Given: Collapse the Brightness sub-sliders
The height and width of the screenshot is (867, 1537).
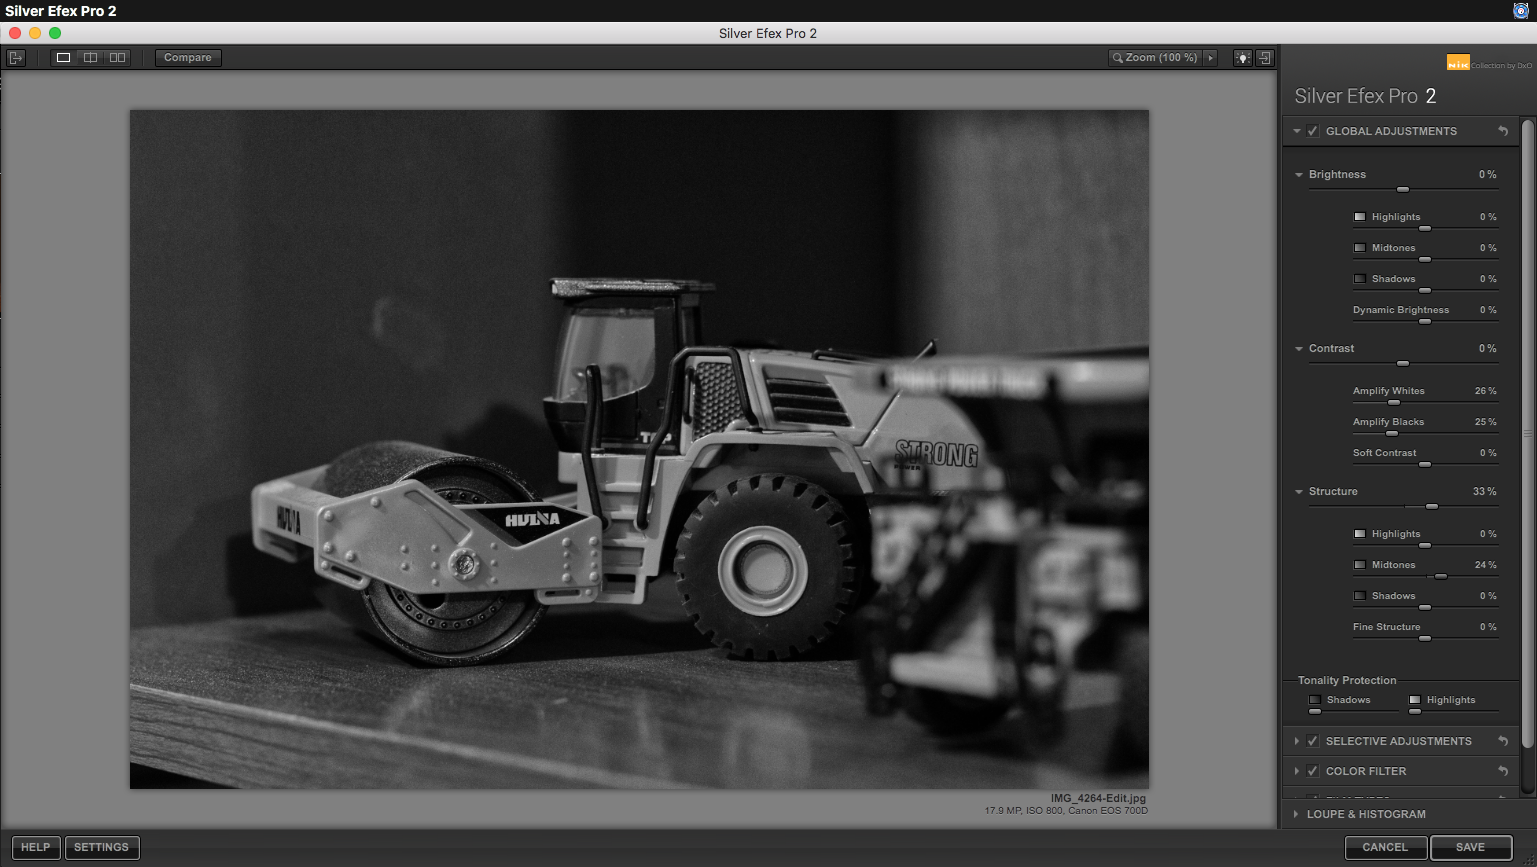Looking at the screenshot, I should click(1299, 175).
